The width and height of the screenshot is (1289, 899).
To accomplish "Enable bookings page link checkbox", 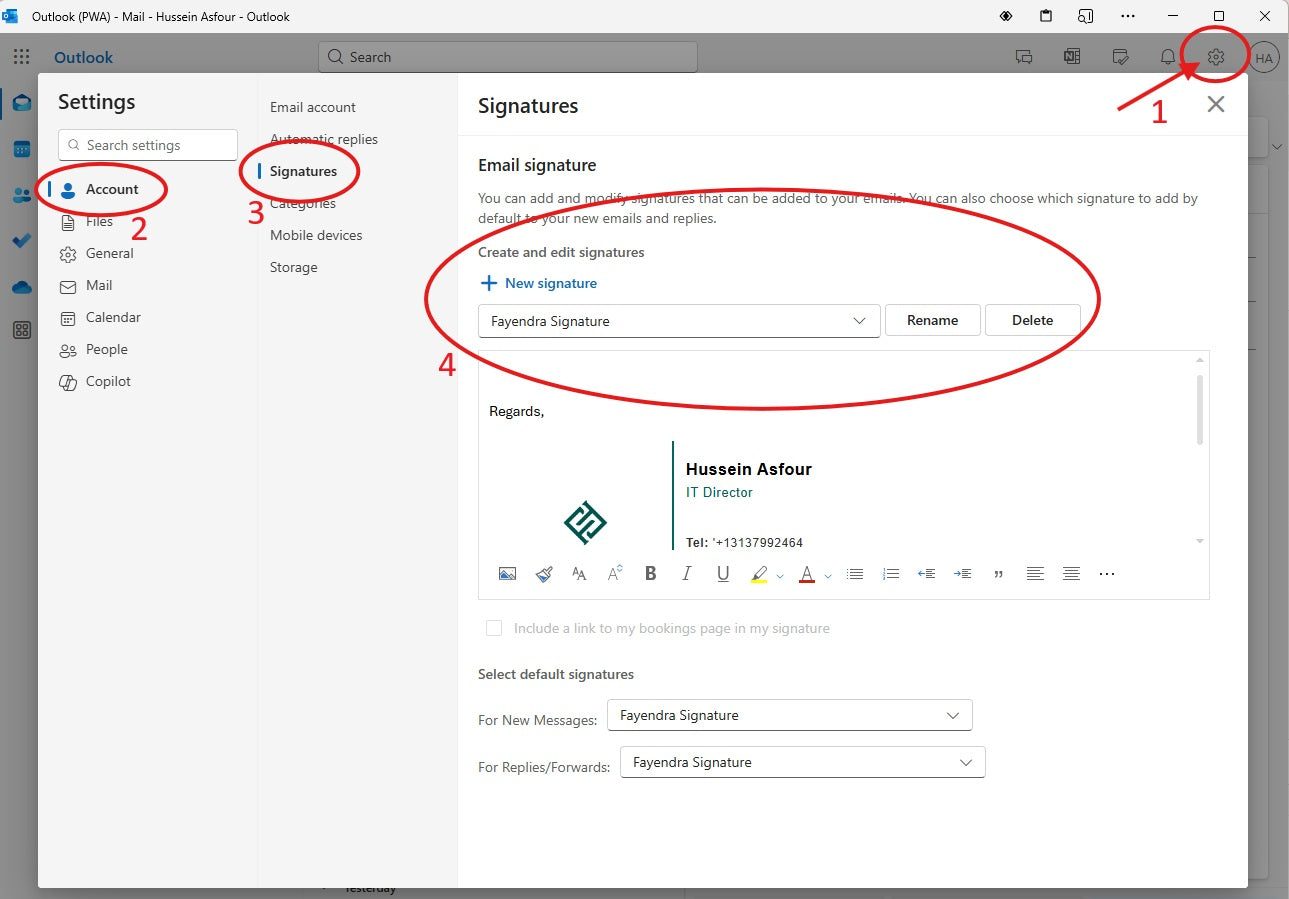I will pos(494,628).
